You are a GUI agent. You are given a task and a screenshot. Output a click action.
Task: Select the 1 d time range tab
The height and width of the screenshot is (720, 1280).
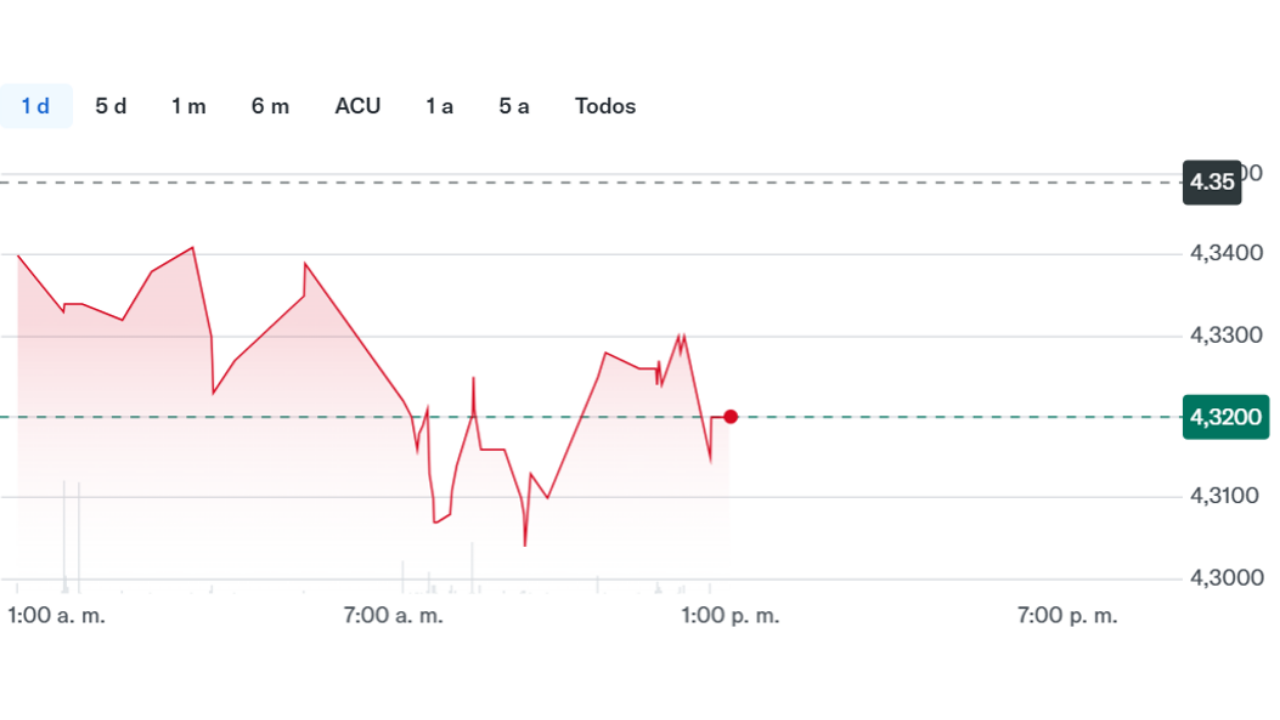36,106
